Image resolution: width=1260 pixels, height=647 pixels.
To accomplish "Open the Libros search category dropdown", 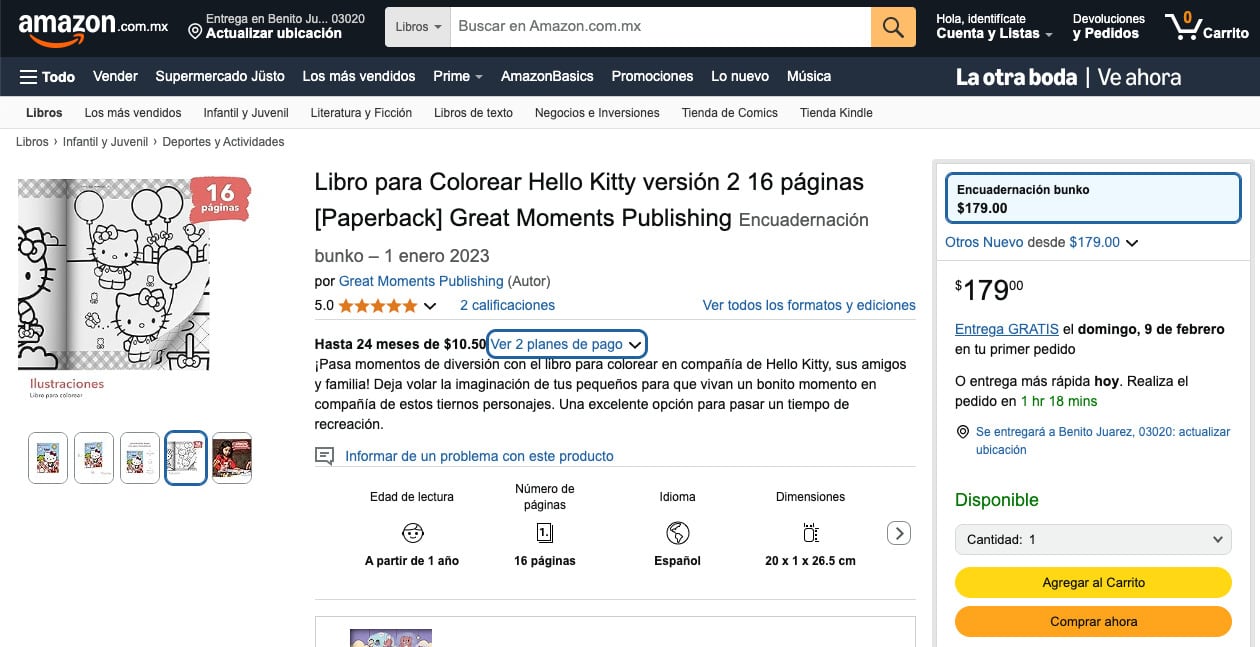I will click(418, 27).
